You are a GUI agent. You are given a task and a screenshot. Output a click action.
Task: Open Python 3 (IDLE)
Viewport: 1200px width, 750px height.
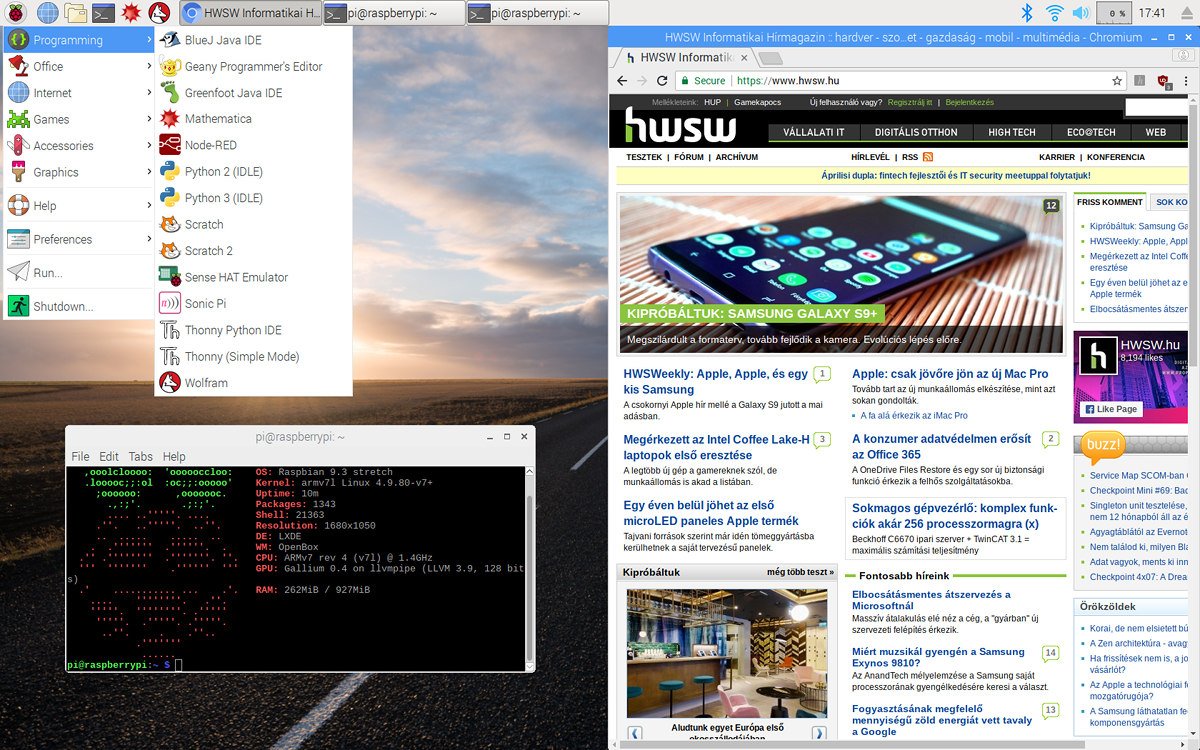[x=253, y=198]
